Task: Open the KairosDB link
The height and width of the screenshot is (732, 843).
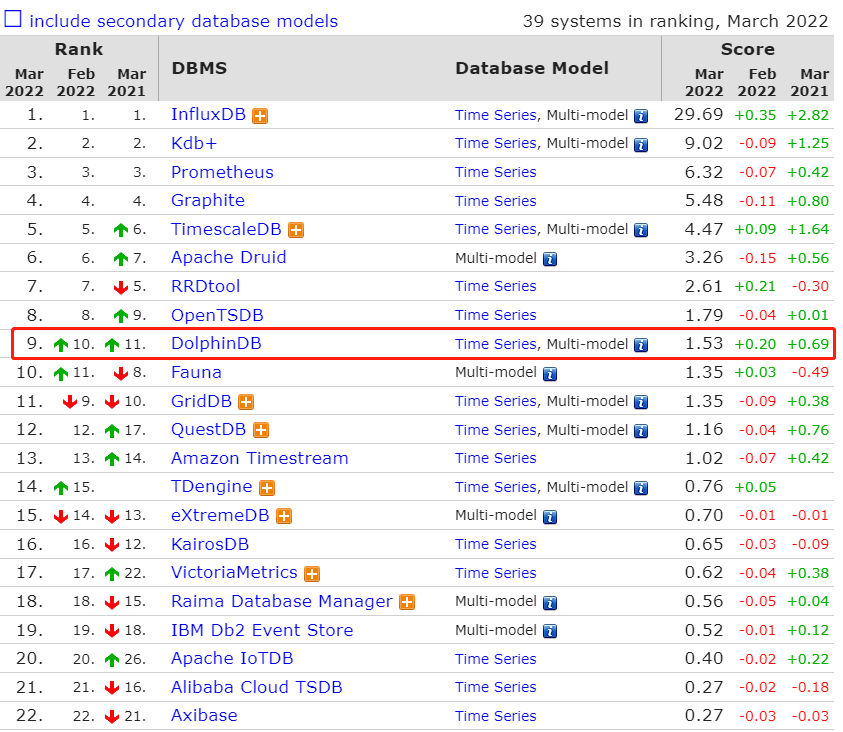Action: click(x=210, y=544)
